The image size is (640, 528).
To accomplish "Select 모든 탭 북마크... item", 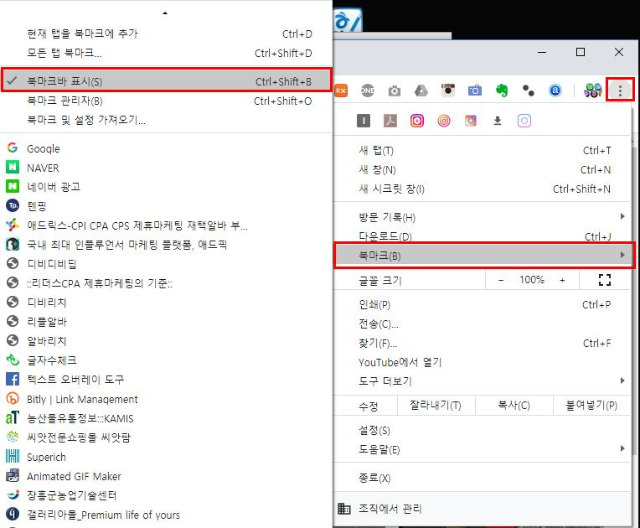I will tap(167, 53).
